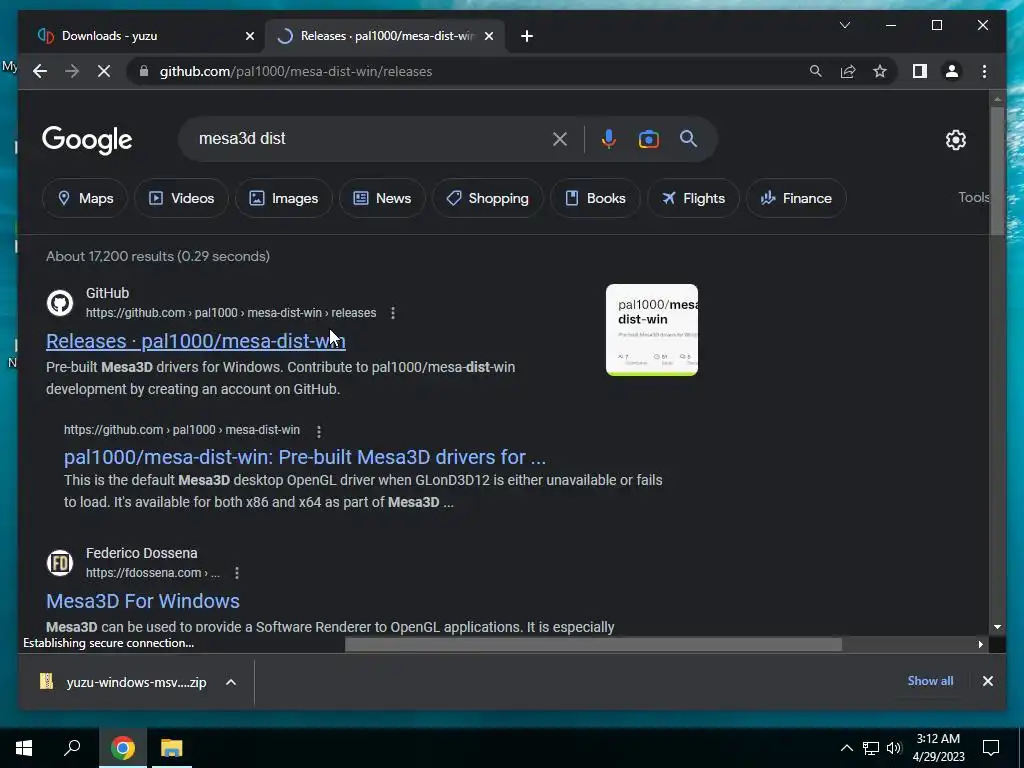Filter results by Flights

[x=693, y=198]
